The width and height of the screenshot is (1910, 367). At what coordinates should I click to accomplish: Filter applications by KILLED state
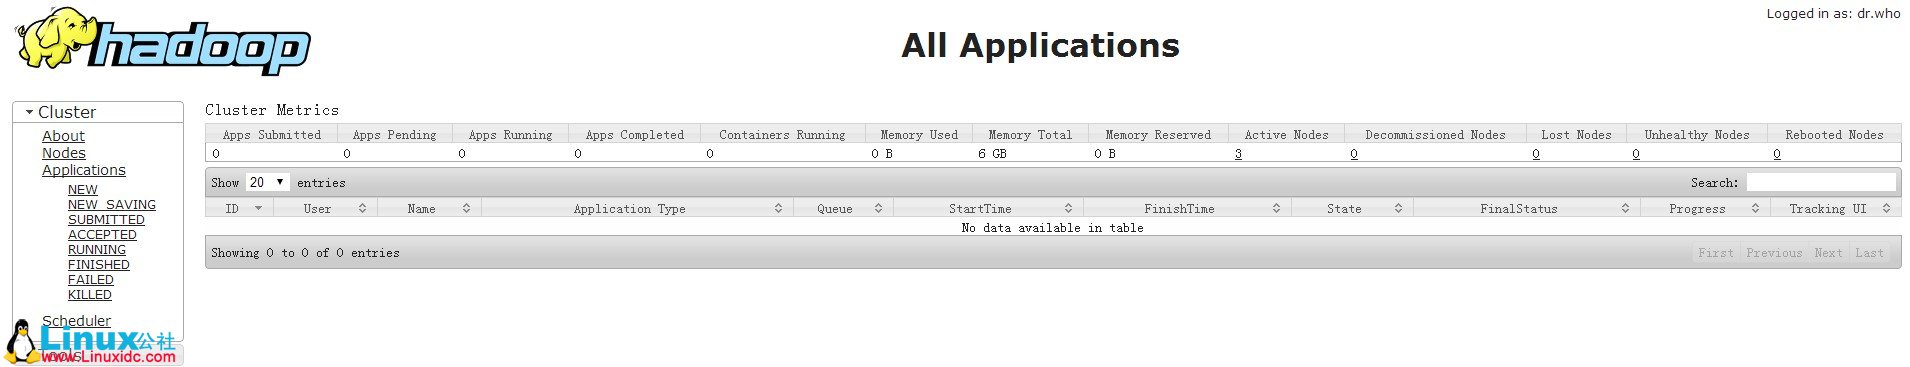click(90, 295)
